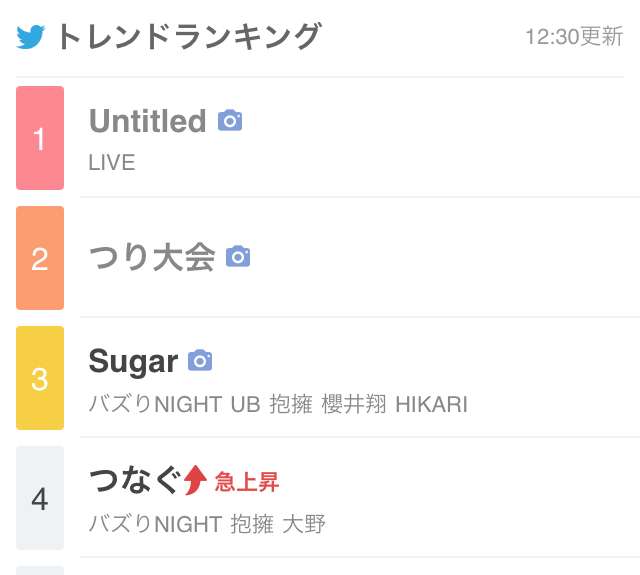Click the 大野 related keyword
Image resolution: width=640 pixels, height=575 pixels.
click(304, 524)
